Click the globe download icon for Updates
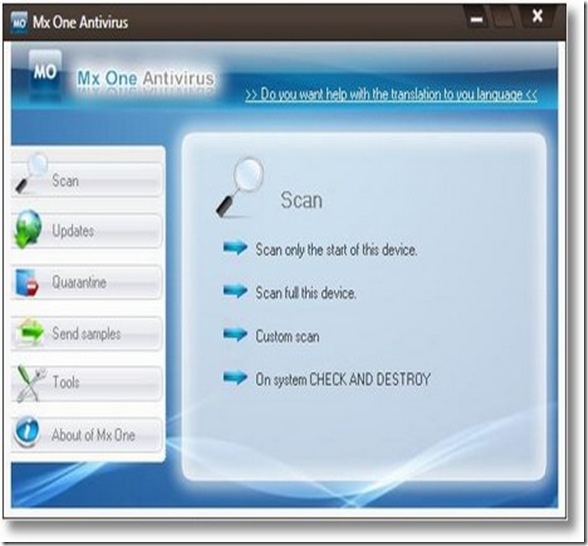Viewport: 588px width, 546px height. 28,229
